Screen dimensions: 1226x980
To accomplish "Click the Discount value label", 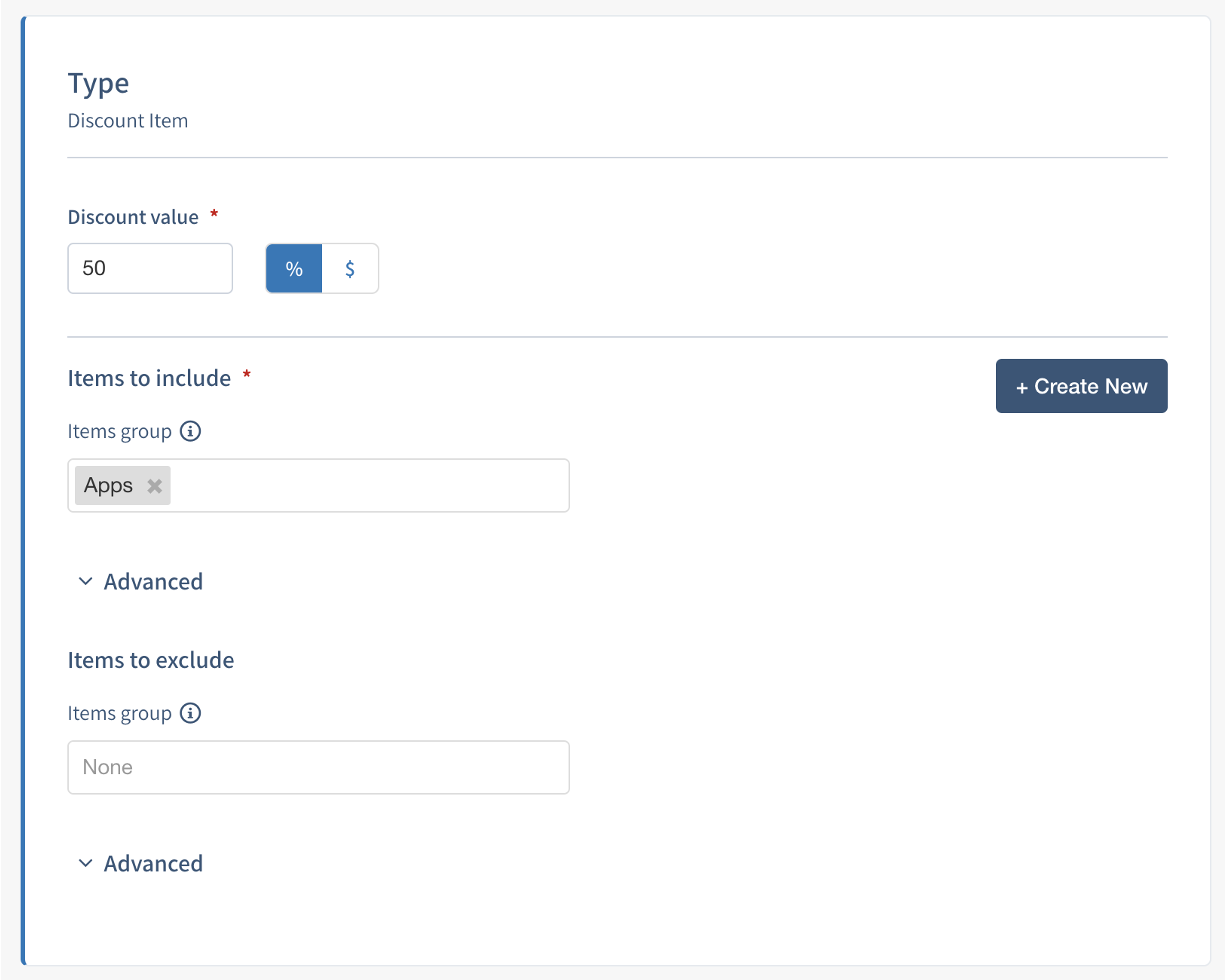I will coord(133,217).
